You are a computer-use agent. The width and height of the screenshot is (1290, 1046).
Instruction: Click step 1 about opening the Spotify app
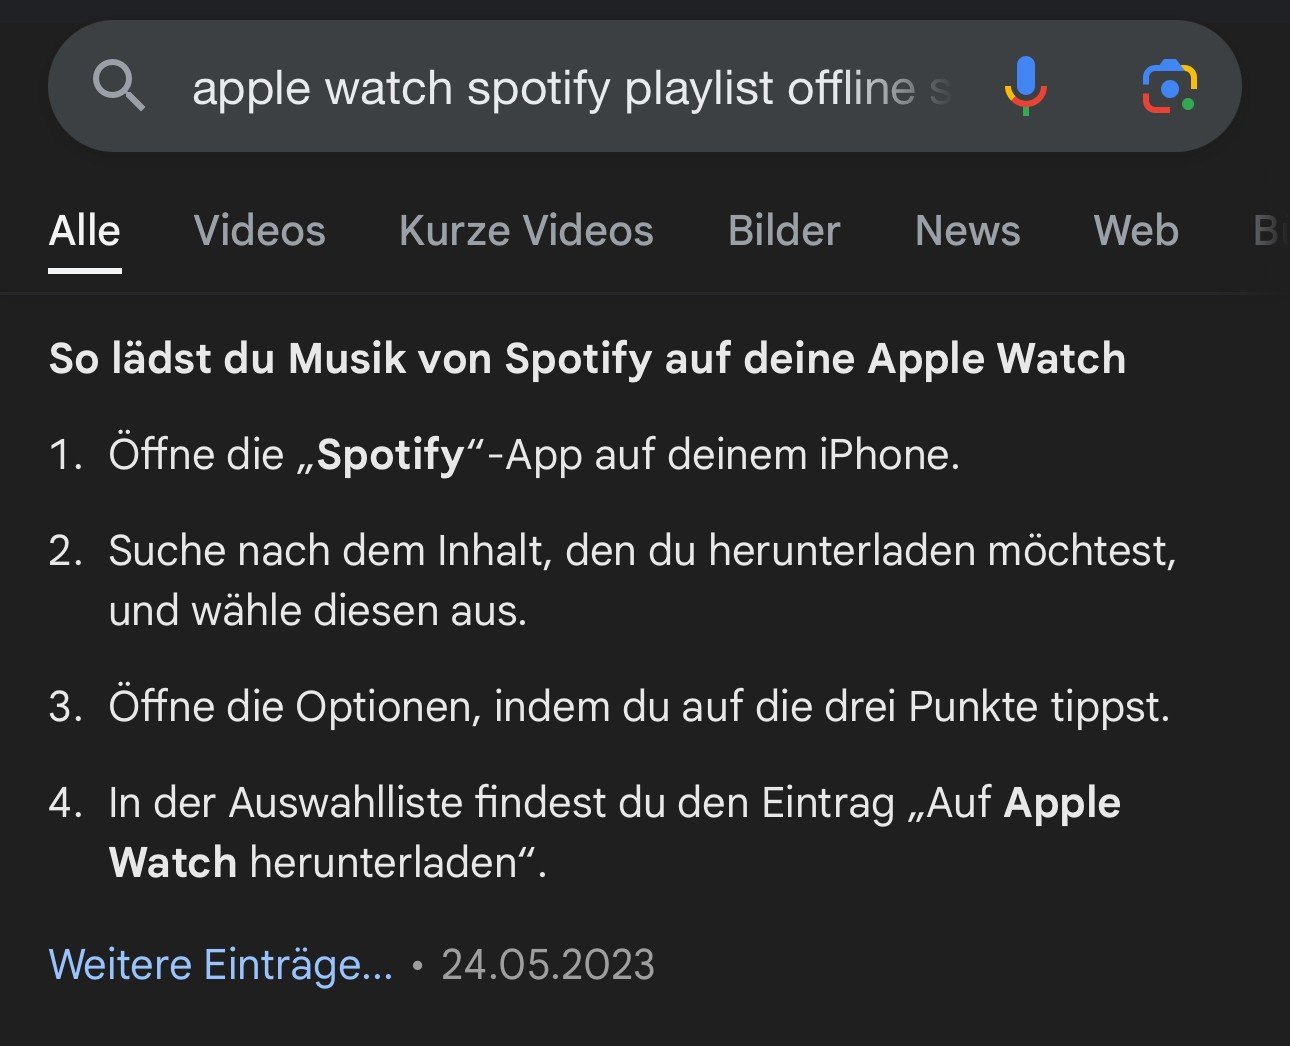click(534, 455)
